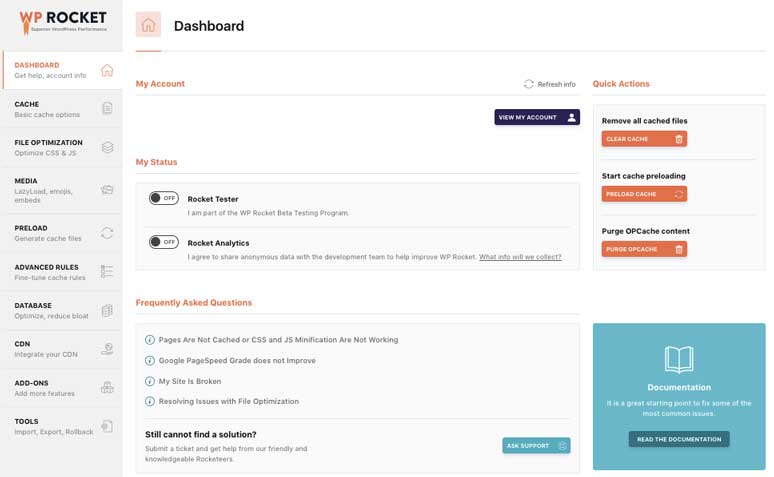The image size is (774, 477).
Task: Select the Media menu item
Action: tap(61, 190)
